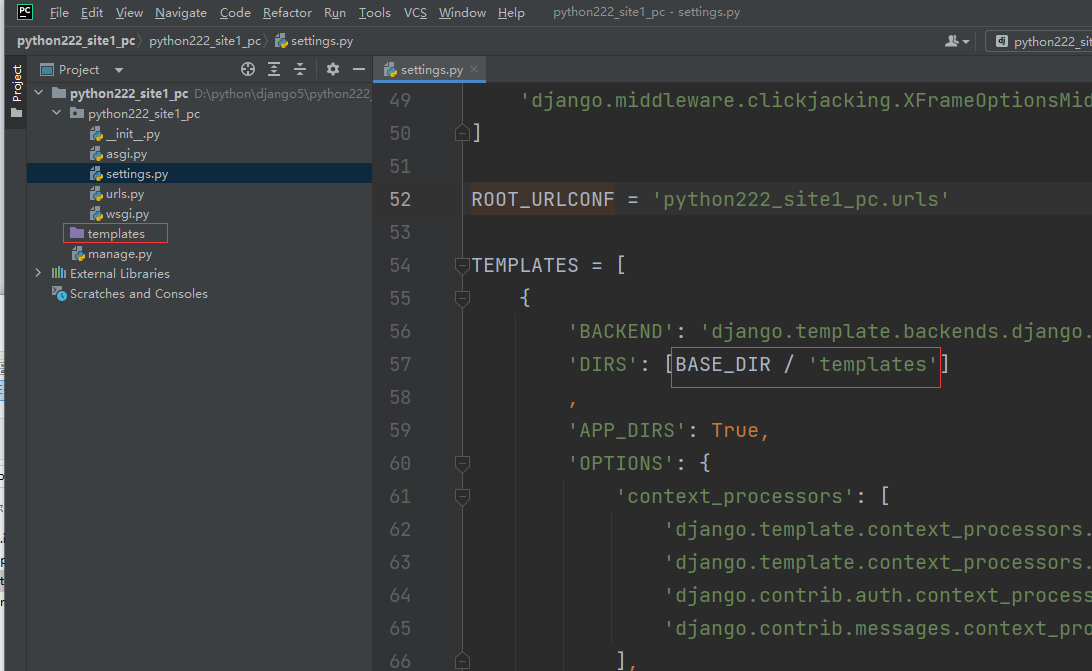
Task: Click True value on line 59
Action: (x=735, y=430)
